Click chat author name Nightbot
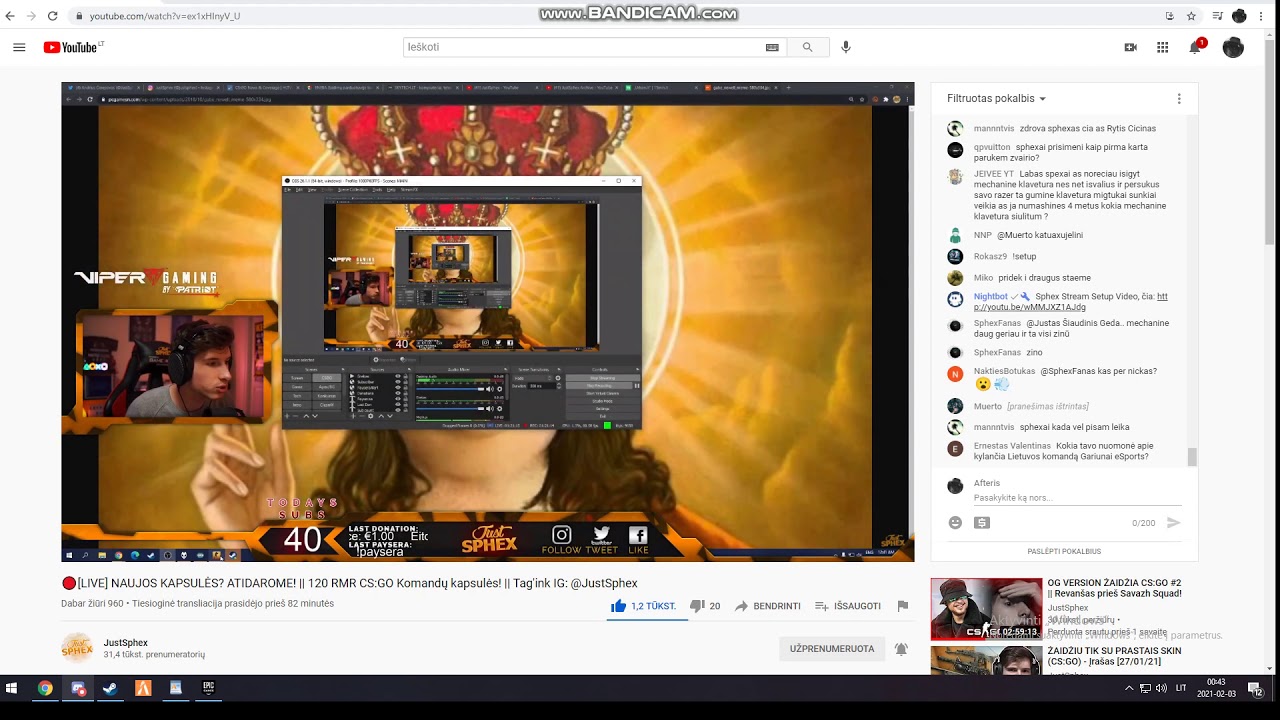 pyautogui.click(x=990, y=296)
